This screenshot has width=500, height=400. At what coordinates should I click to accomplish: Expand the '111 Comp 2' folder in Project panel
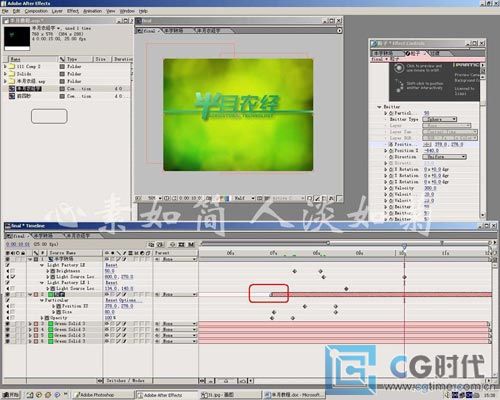tap(5, 66)
